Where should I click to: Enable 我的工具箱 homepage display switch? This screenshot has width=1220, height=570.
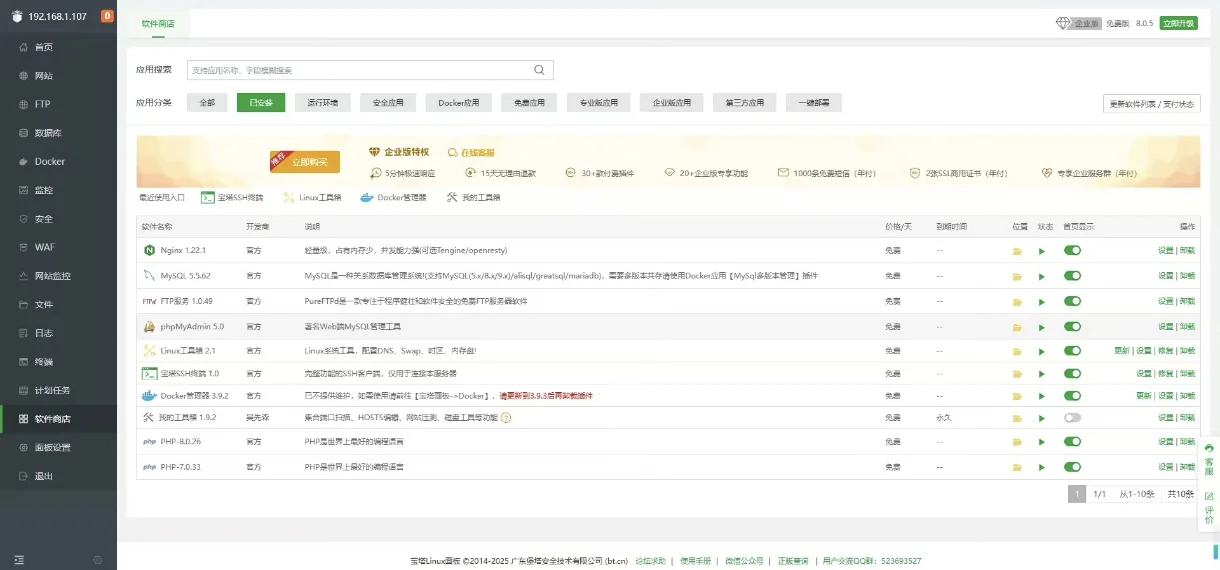(1073, 418)
